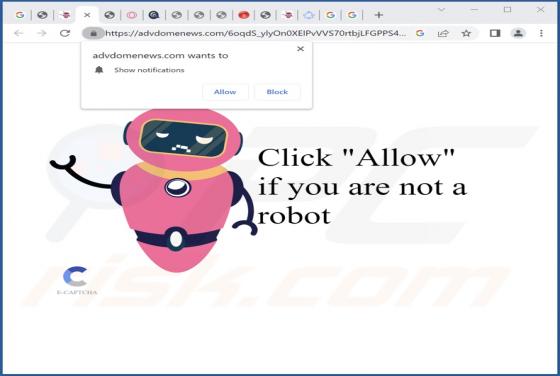Click the bell icon next to Show notifications
This screenshot has height=376, width=560.
(x=99, y=70)
